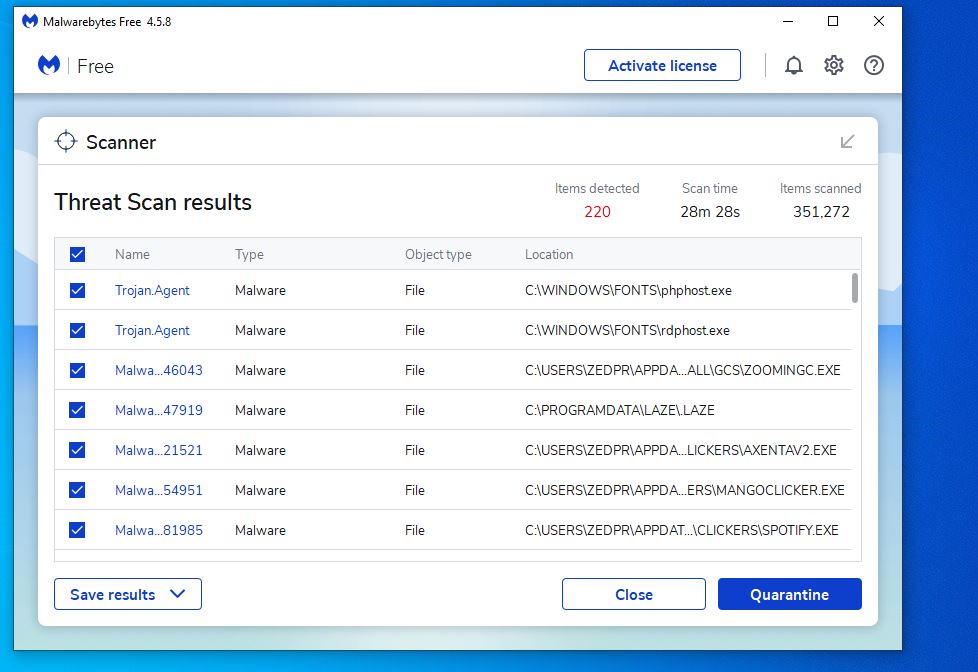
Task: Uncheck the LAZE\.LAZE row checkbox
Action: pos(77,410)
